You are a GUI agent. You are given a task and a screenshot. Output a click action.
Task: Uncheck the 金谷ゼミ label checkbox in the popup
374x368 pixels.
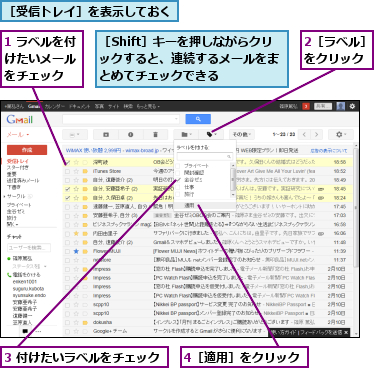(178, 180)
